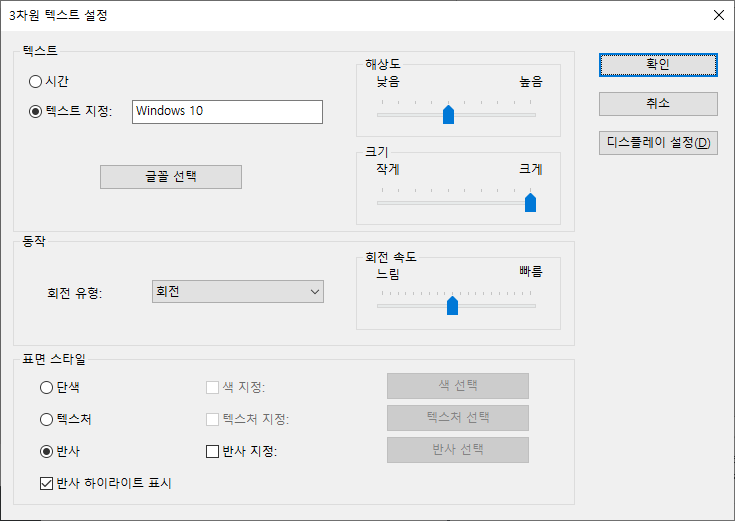Open the 글꼴 선택 font dialog

(x=171, y=177)
